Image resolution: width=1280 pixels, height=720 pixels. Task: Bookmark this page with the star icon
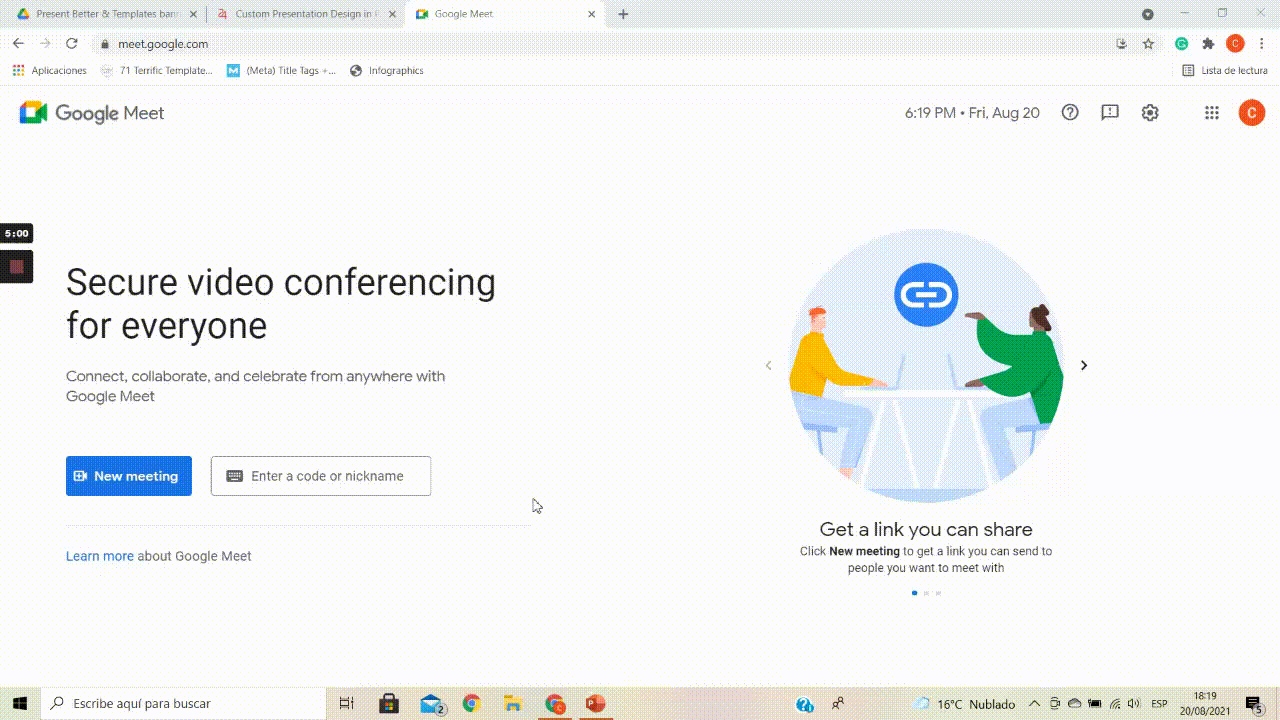click(x=1149, y=44)
